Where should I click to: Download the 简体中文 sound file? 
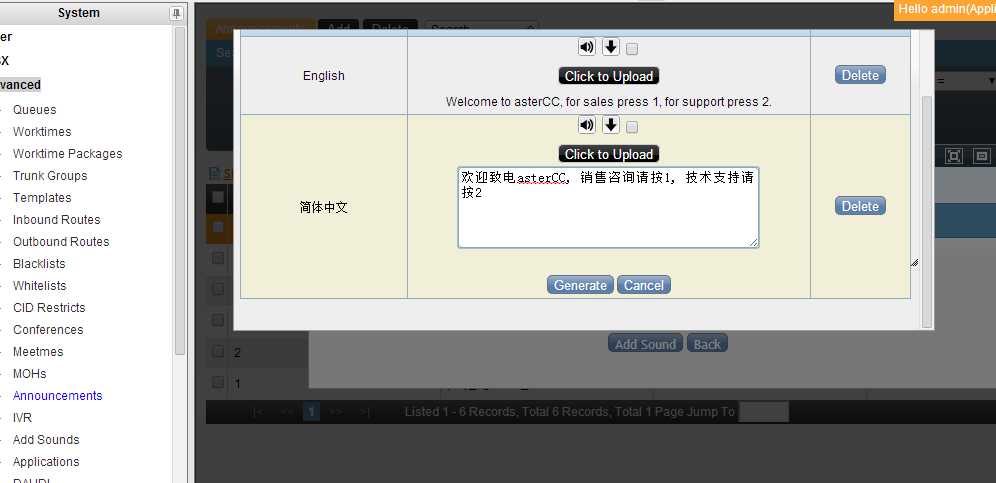tap(611, 125)
